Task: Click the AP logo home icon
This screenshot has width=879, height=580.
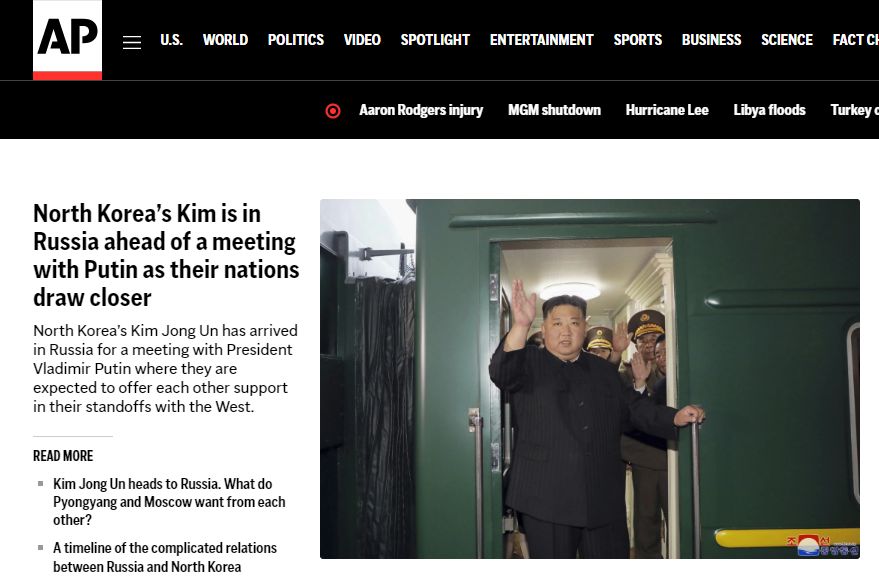Action: point(67,40)
